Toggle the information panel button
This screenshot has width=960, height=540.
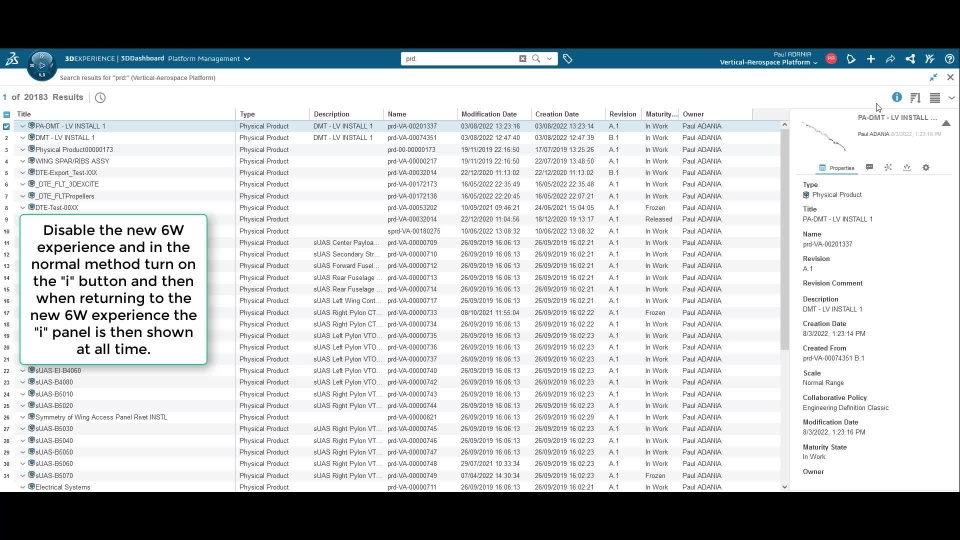tap(897, 97)
